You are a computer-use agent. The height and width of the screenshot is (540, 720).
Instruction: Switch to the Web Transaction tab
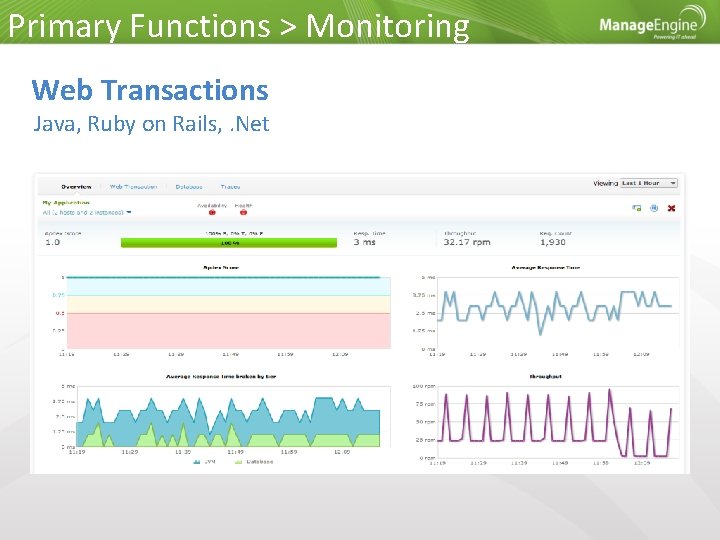click(x=133, y=187)
